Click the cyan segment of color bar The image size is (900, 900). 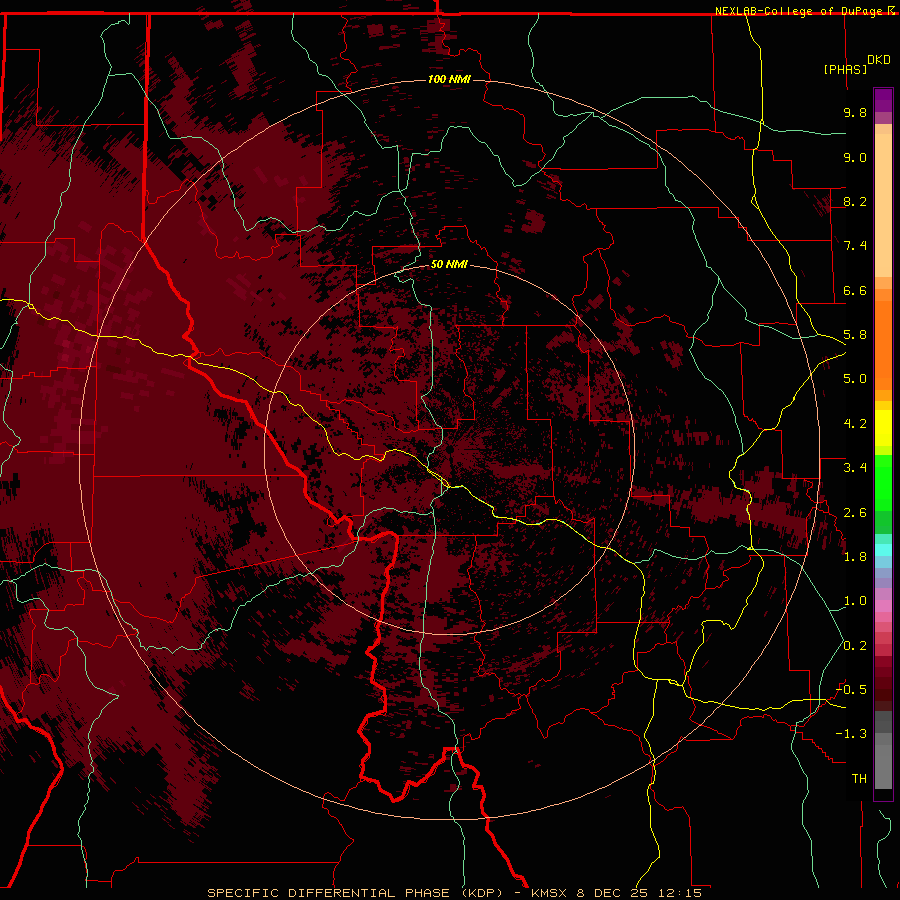click(883, 550)
